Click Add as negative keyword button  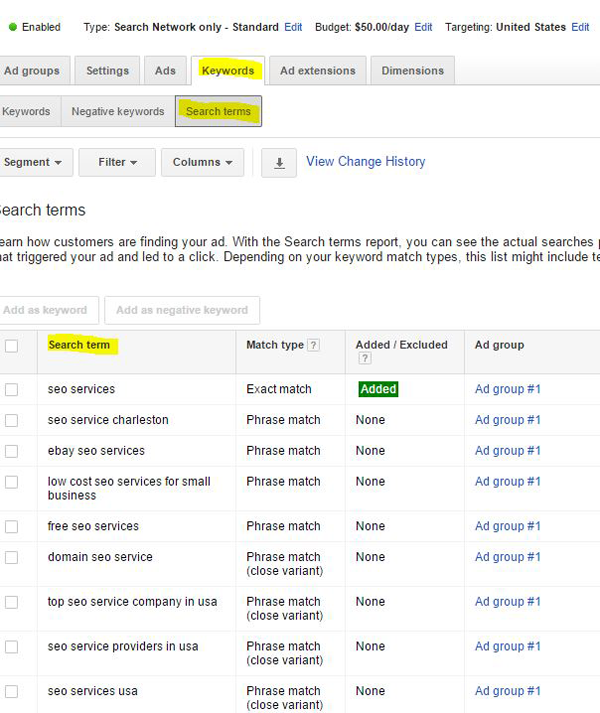(182, 311)
